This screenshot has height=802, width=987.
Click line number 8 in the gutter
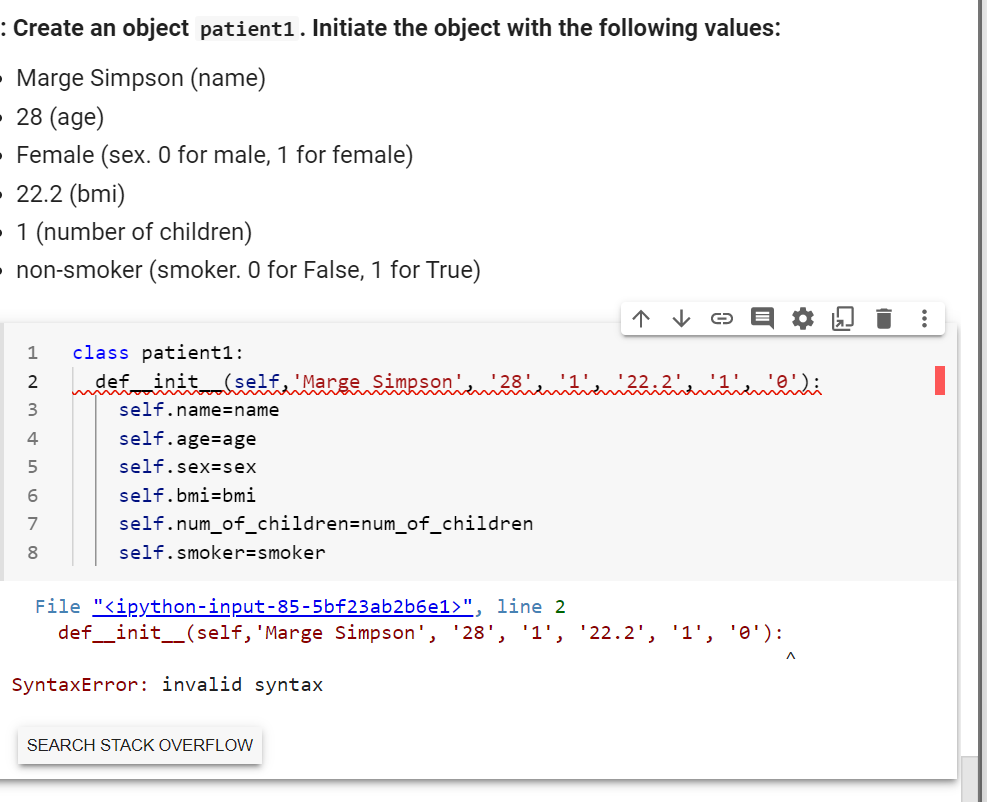[x=33, y=552]
